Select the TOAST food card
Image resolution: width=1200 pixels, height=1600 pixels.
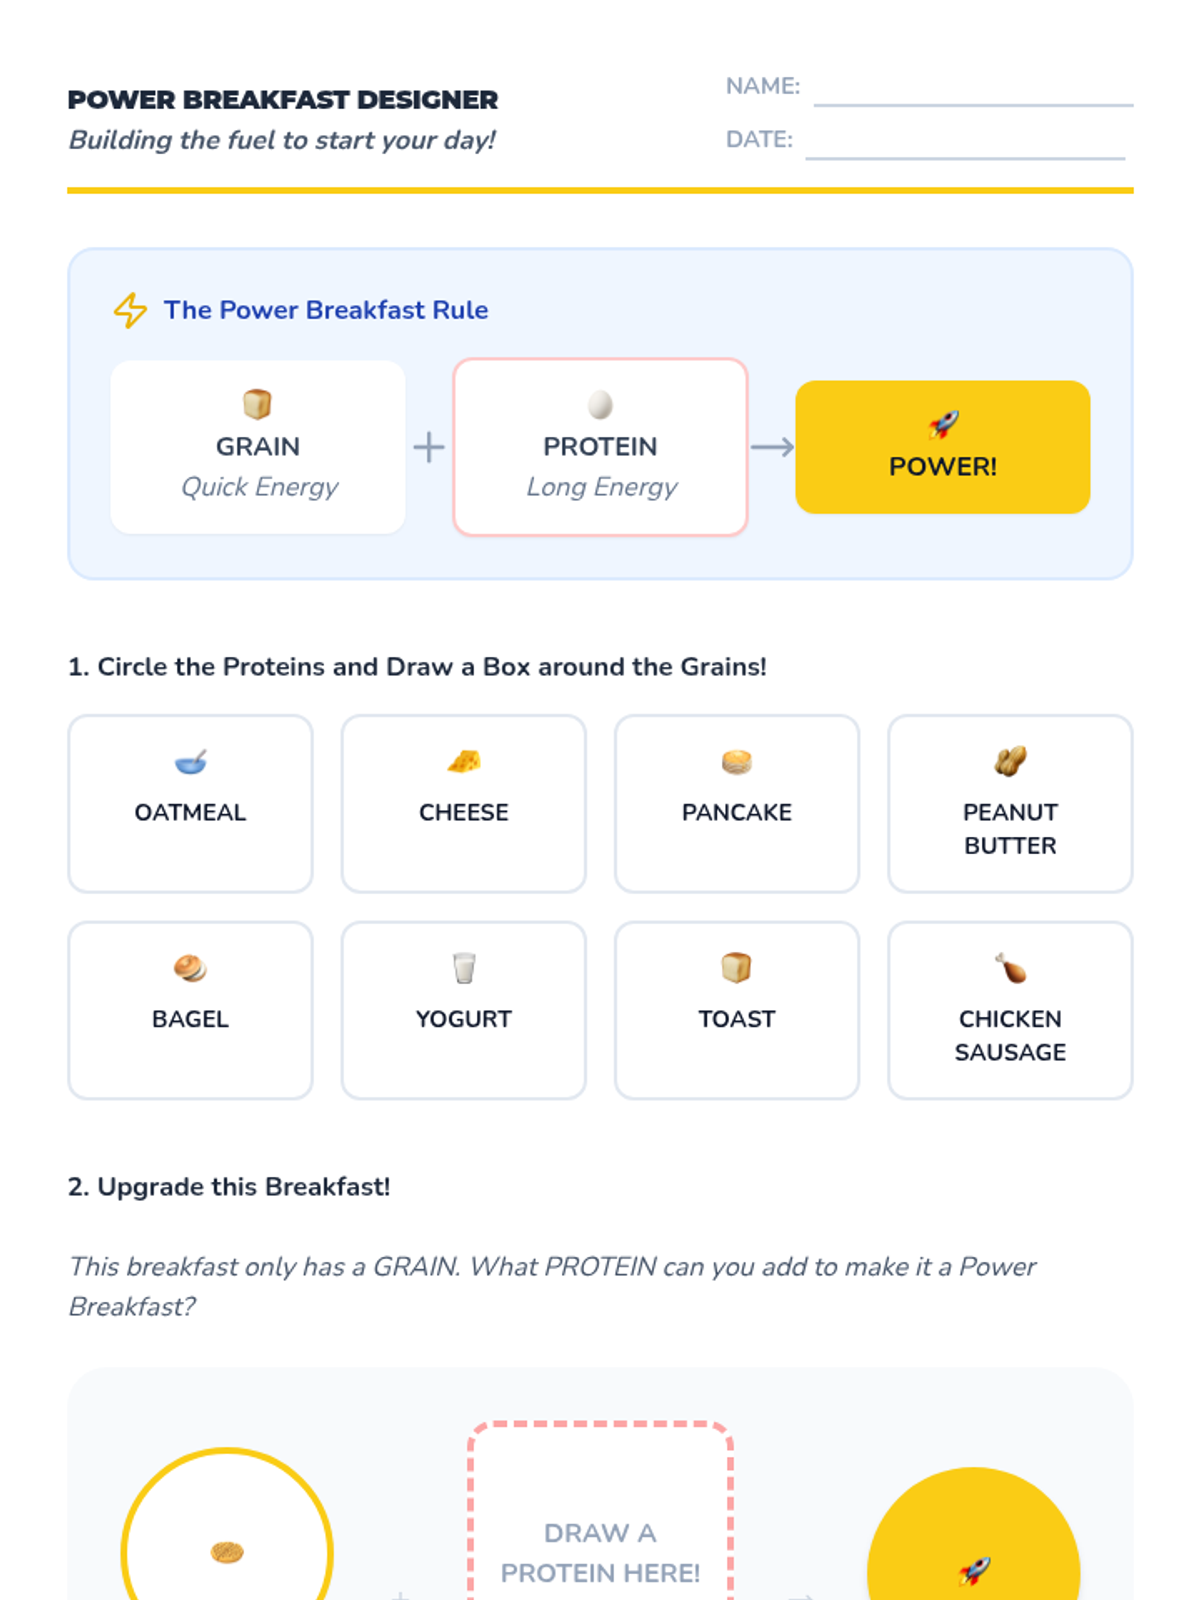coord(737,1010)
